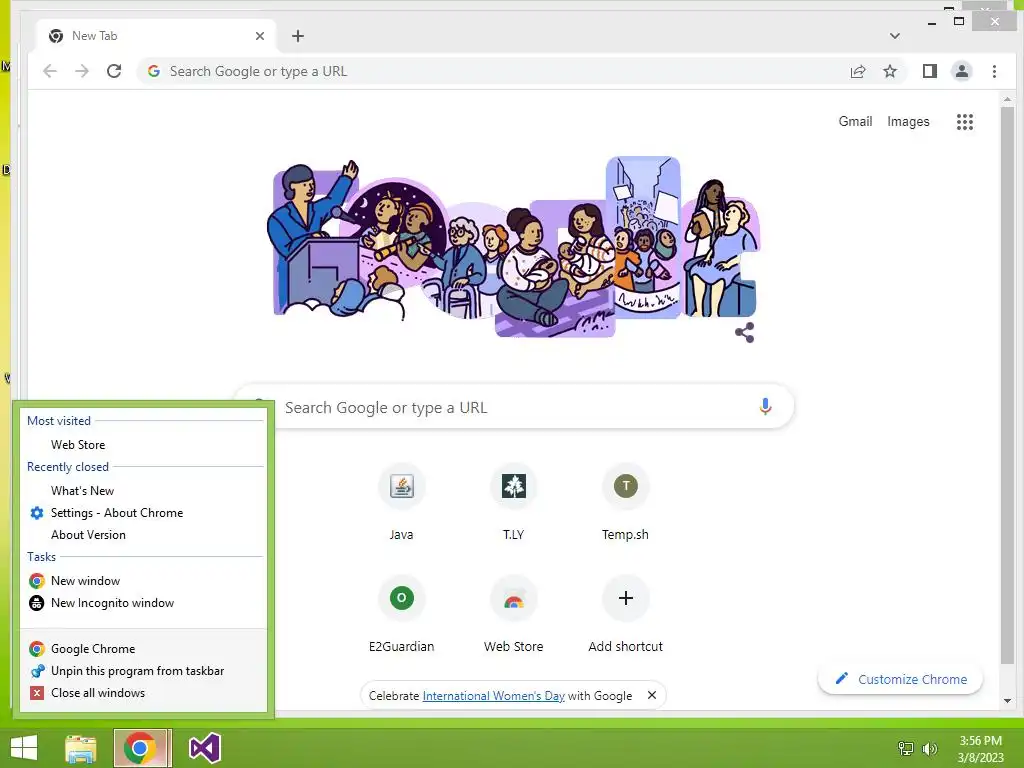Image resolution: width=1024 pixels, height=768 pixels.
Task: Dismiss the Women's Day promo banner
Action: point(652,696)
